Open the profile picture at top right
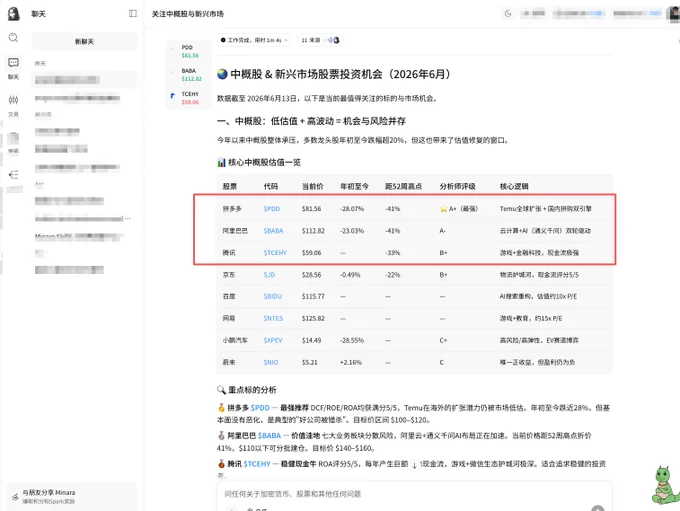Image resolution: width=680 pixels, height=511 pixels. click(x=674, y=13)
